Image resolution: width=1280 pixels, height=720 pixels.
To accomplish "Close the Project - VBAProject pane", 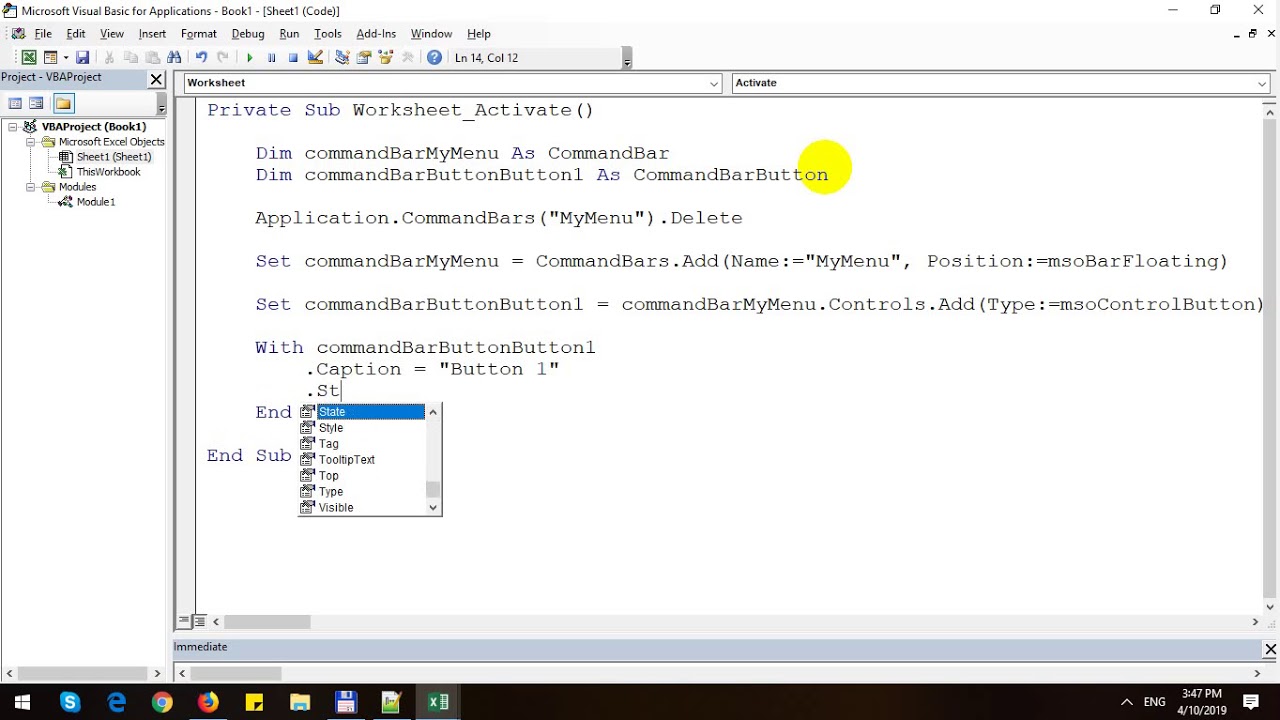I will [x=156, y=78].
